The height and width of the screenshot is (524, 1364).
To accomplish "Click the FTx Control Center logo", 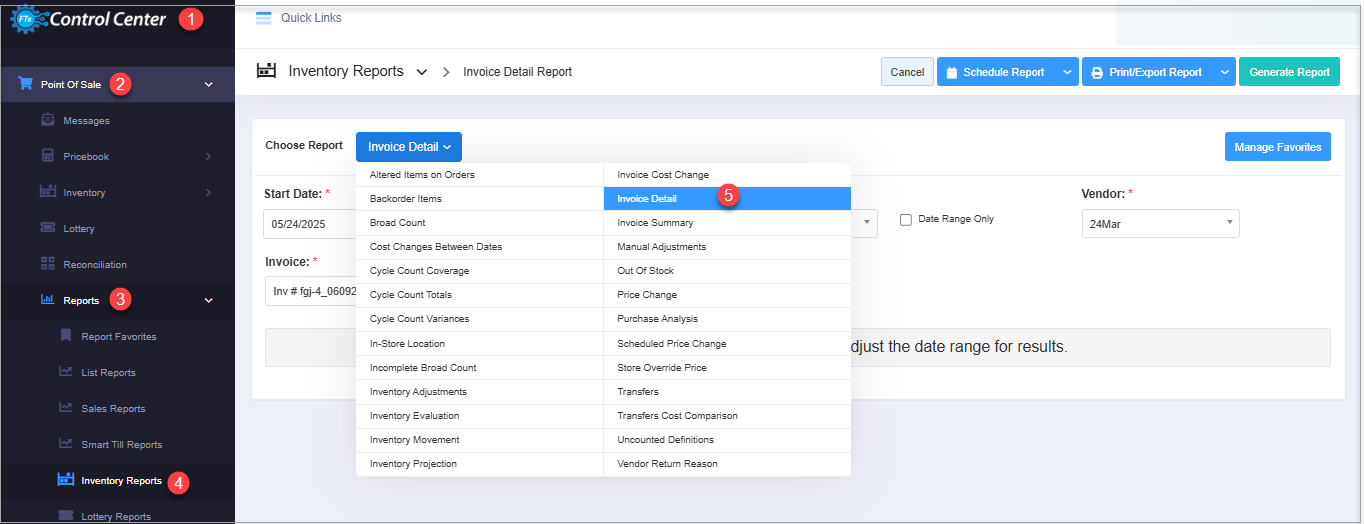I will point(88,18).
